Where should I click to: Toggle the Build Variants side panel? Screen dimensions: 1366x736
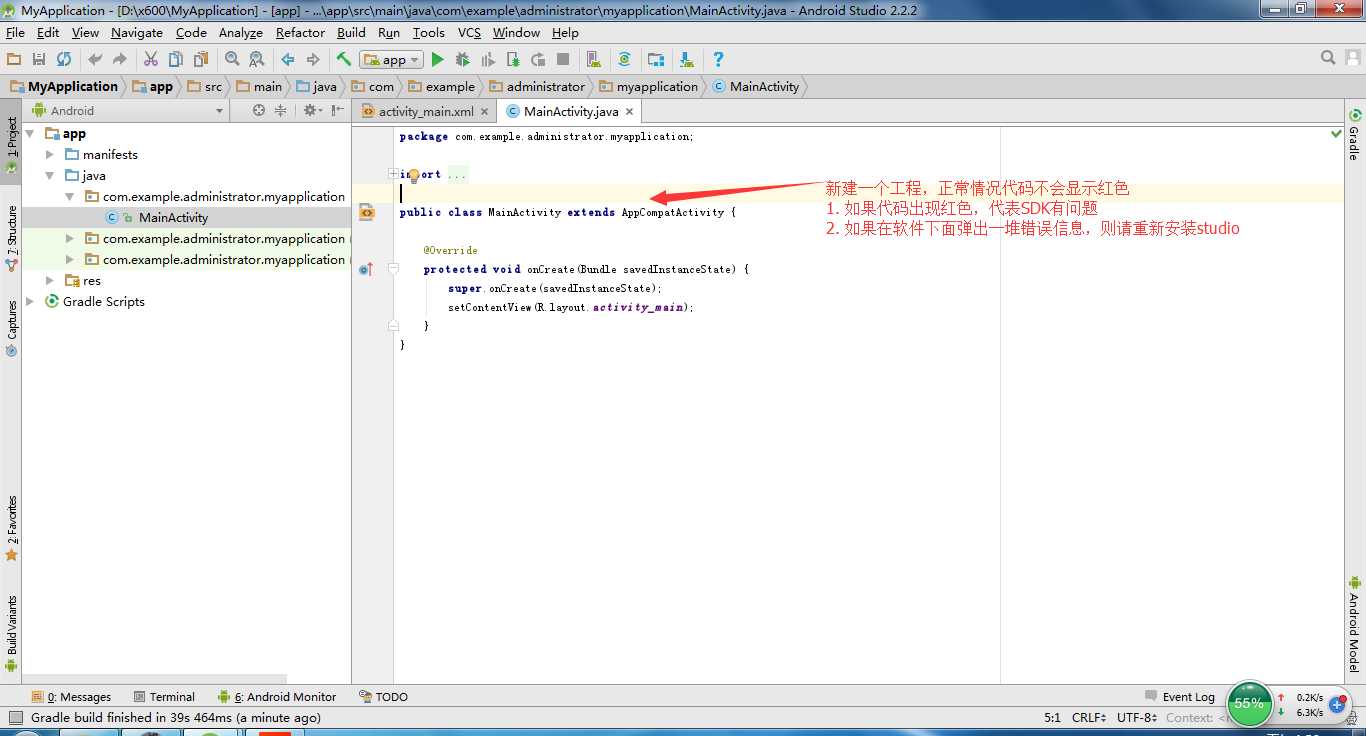coord(11,634)
